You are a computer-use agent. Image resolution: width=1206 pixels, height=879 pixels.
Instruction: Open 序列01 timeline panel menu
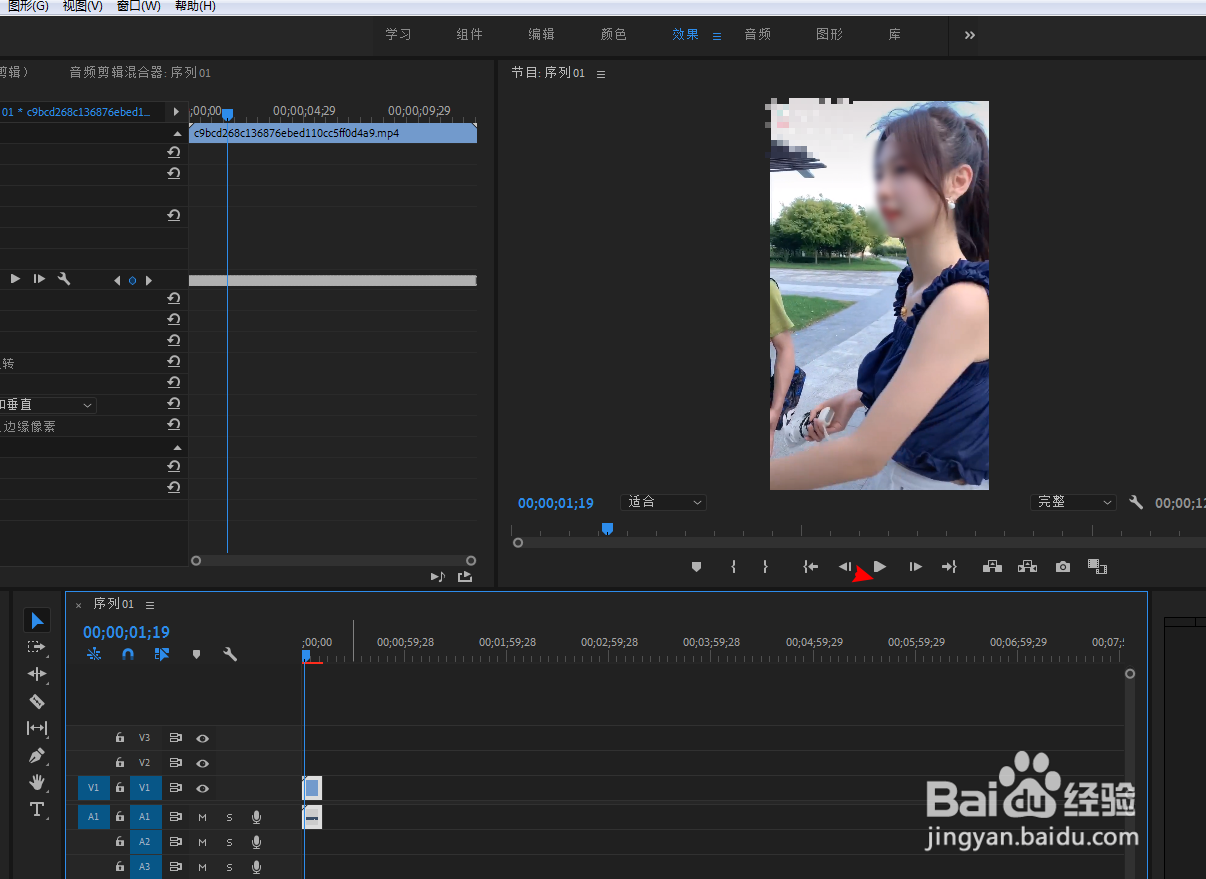click(150, 605)
